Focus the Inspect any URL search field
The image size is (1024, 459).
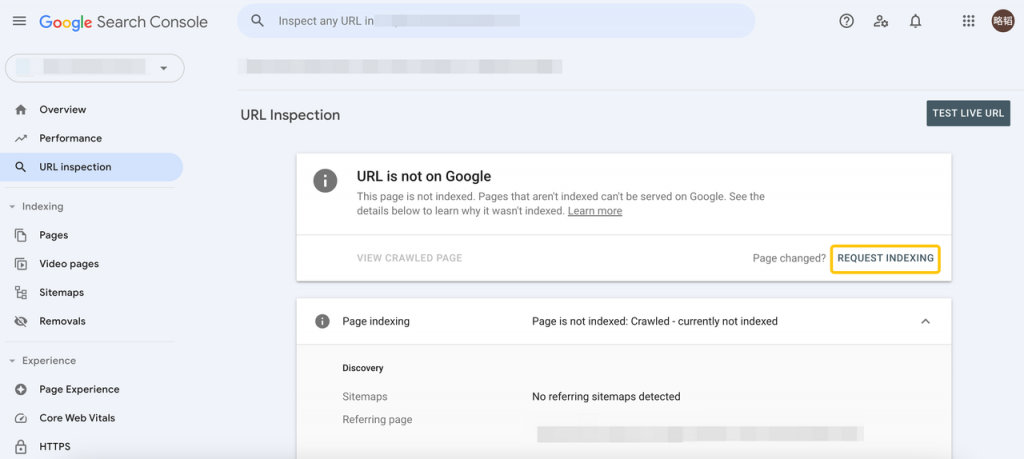click(x=496, y=21)
